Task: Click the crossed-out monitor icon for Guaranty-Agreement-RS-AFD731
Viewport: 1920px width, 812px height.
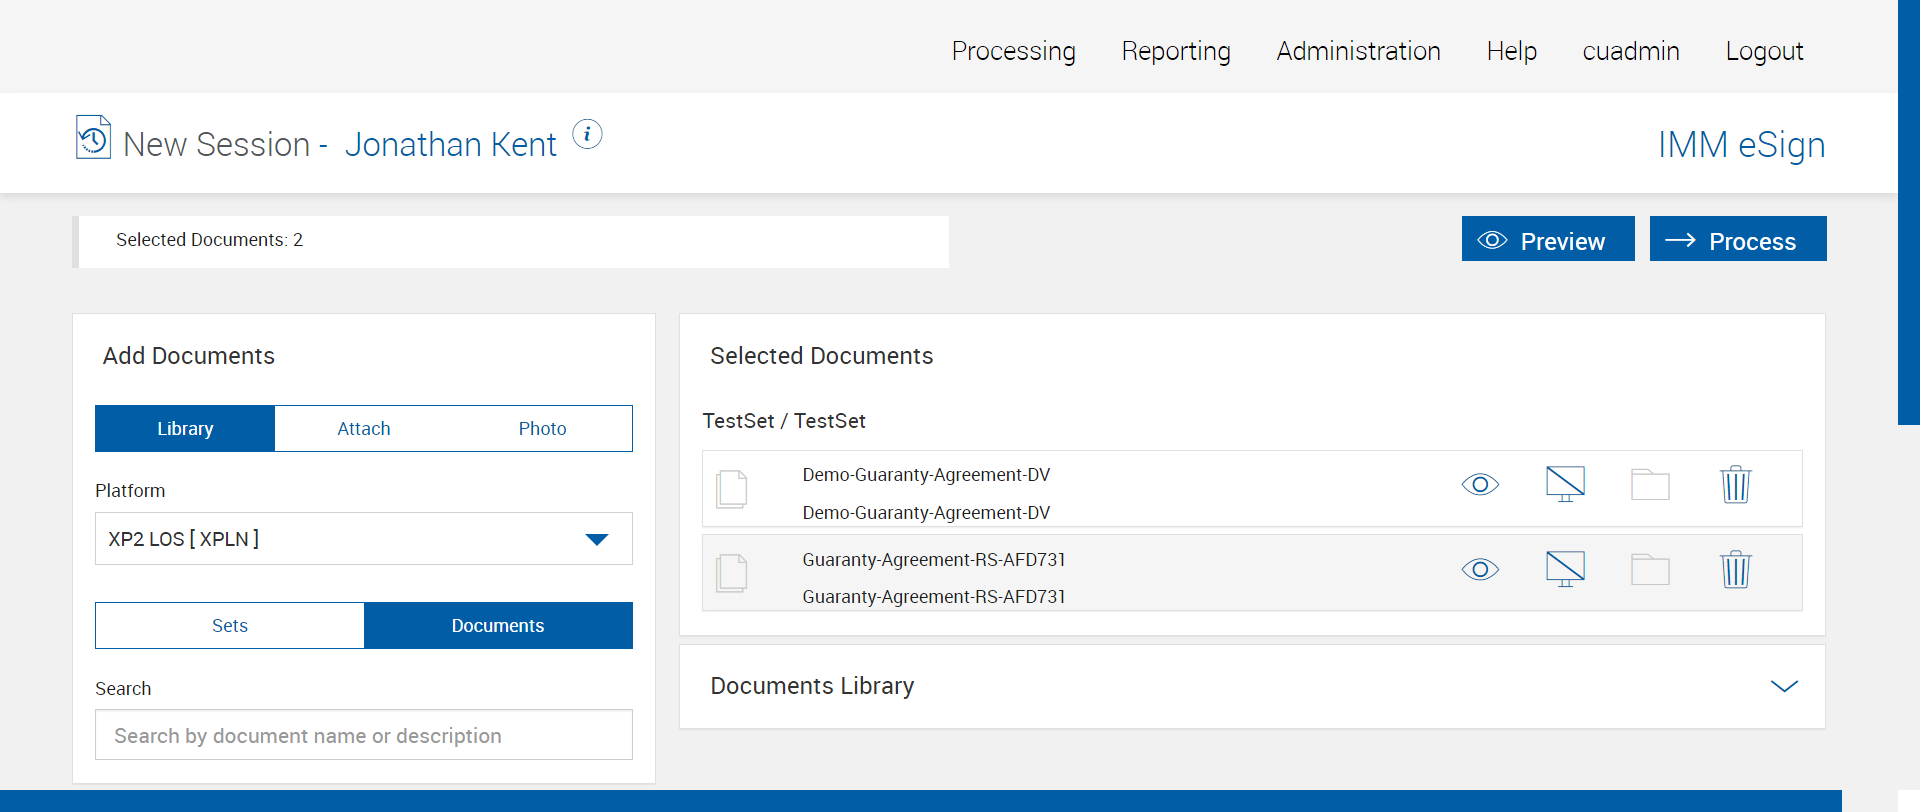Action: [1565, 569]
